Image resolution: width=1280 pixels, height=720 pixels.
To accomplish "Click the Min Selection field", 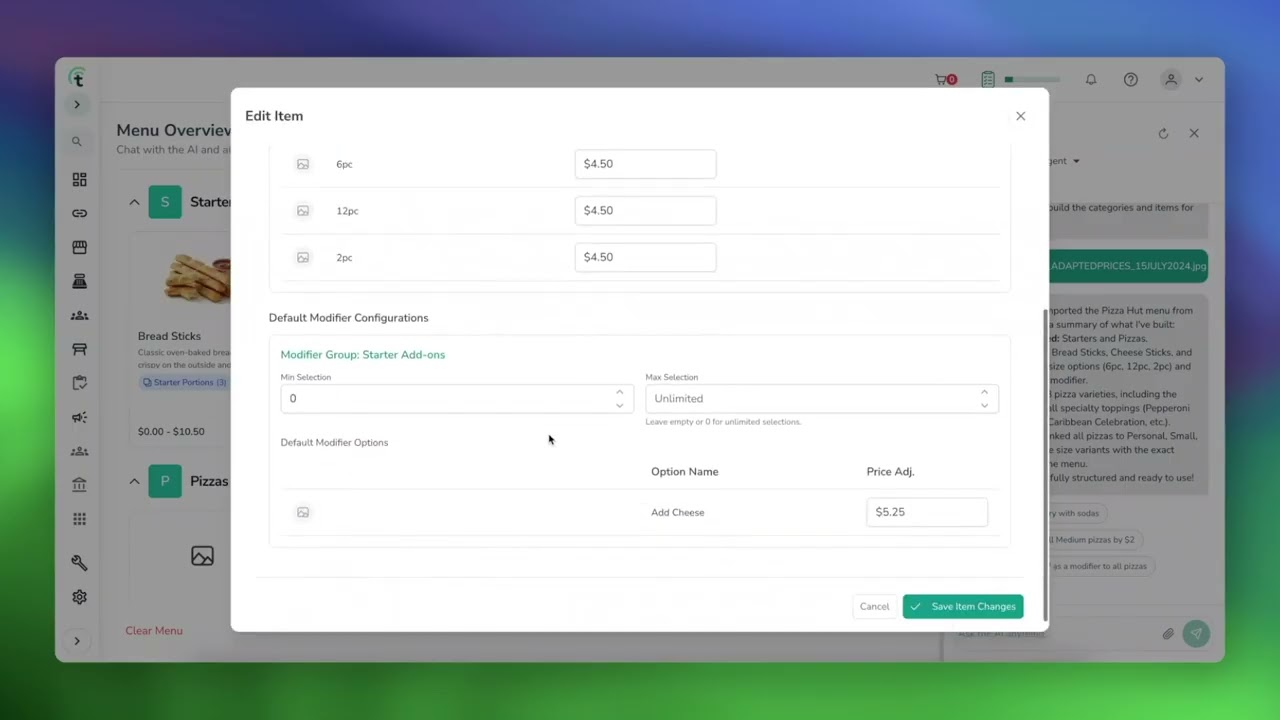I will tap(456, 398).
